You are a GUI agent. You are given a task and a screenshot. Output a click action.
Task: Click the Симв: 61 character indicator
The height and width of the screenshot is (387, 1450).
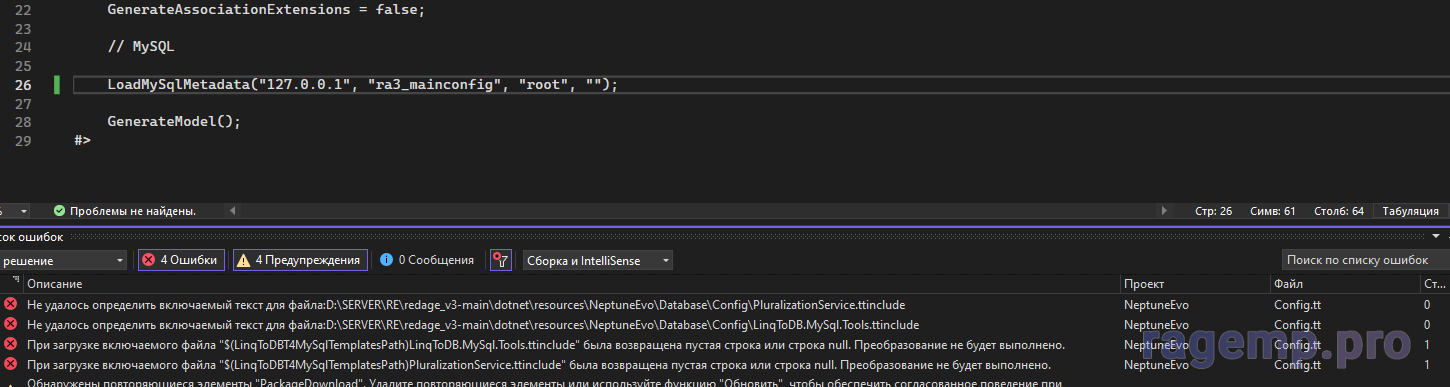point(1273,211)
